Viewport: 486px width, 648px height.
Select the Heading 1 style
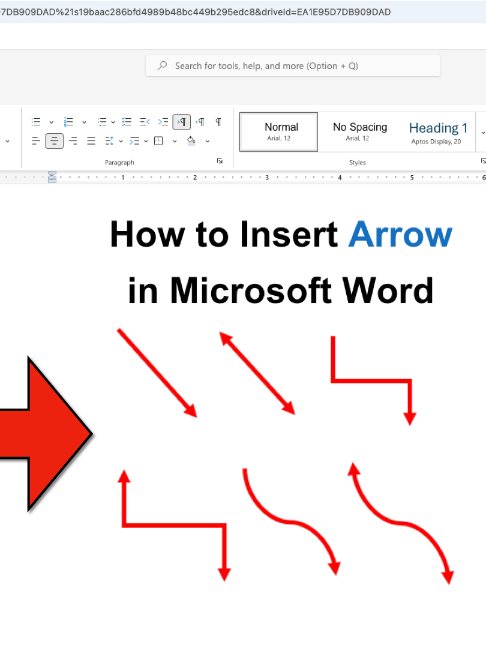(438, 132)
